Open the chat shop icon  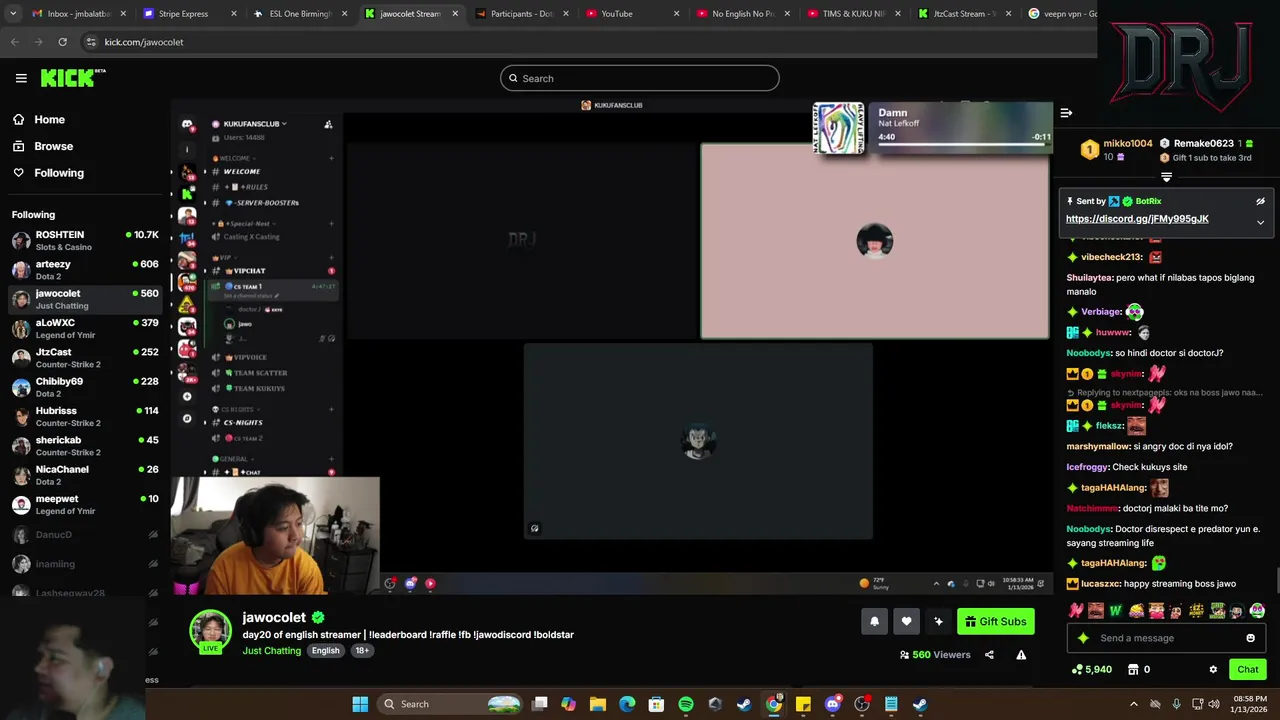(x=1133, y=669)
